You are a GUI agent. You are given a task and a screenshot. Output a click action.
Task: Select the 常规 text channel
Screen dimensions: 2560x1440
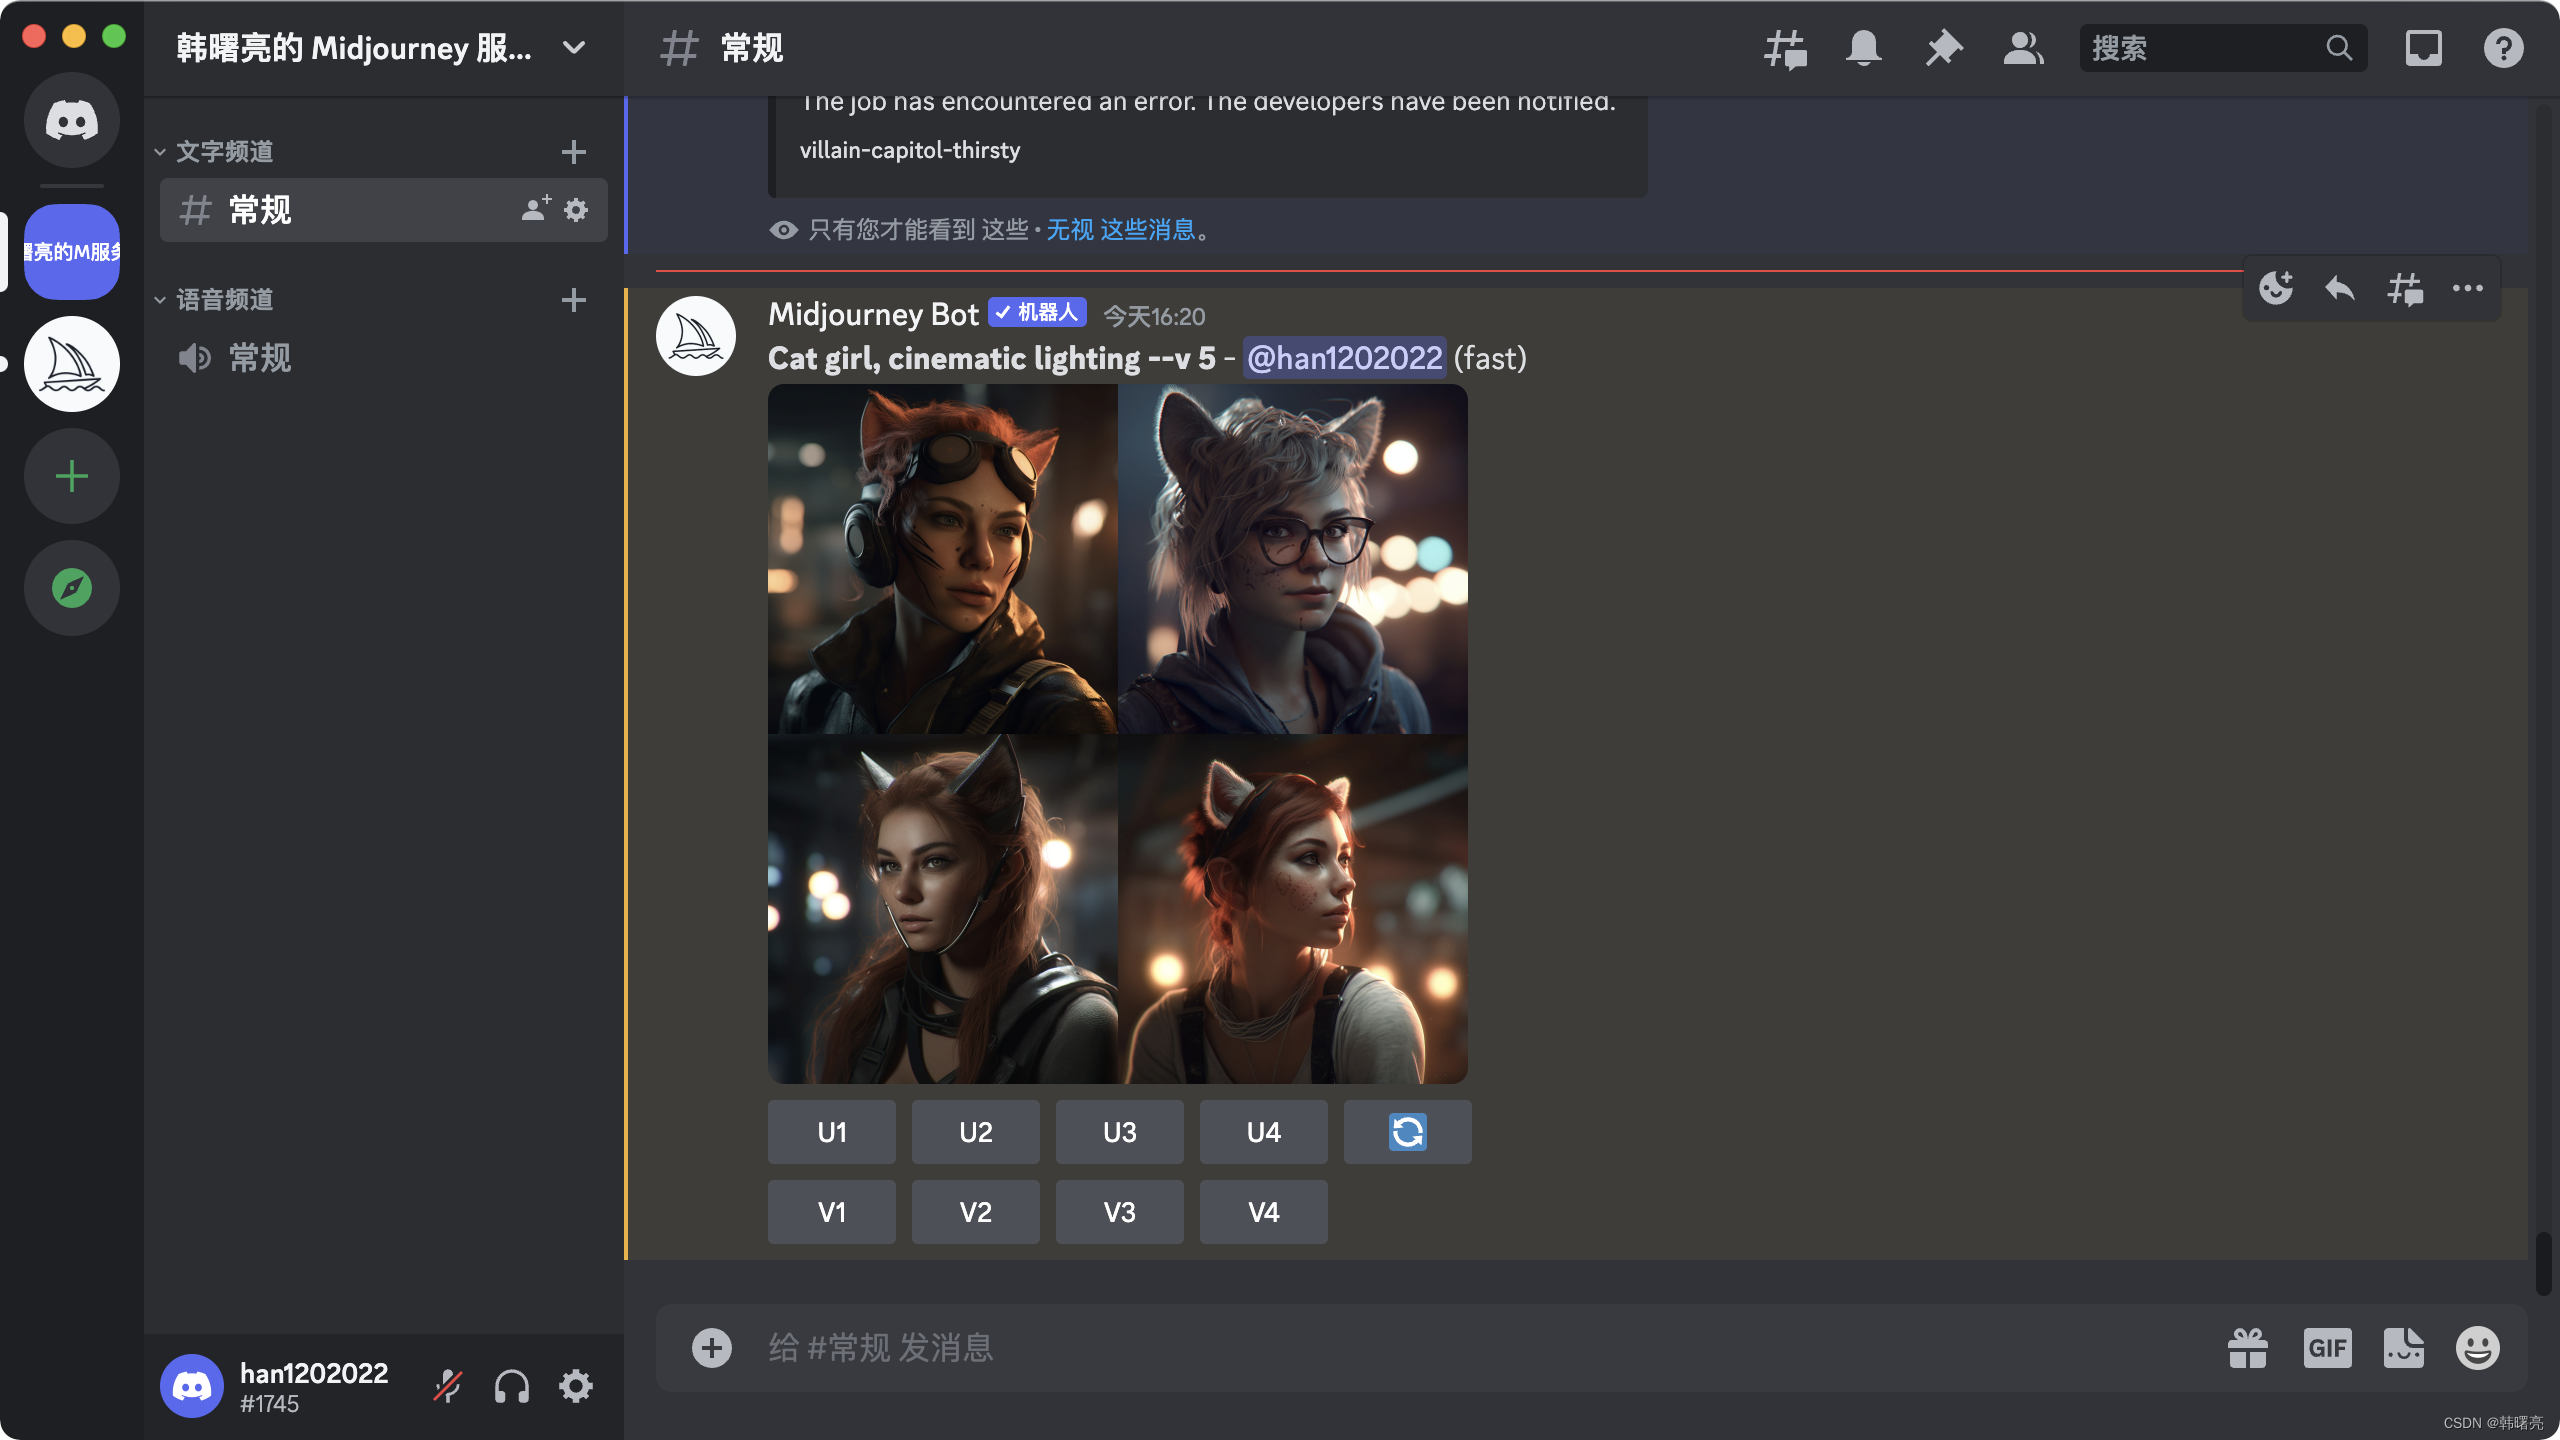pos(260,210)
